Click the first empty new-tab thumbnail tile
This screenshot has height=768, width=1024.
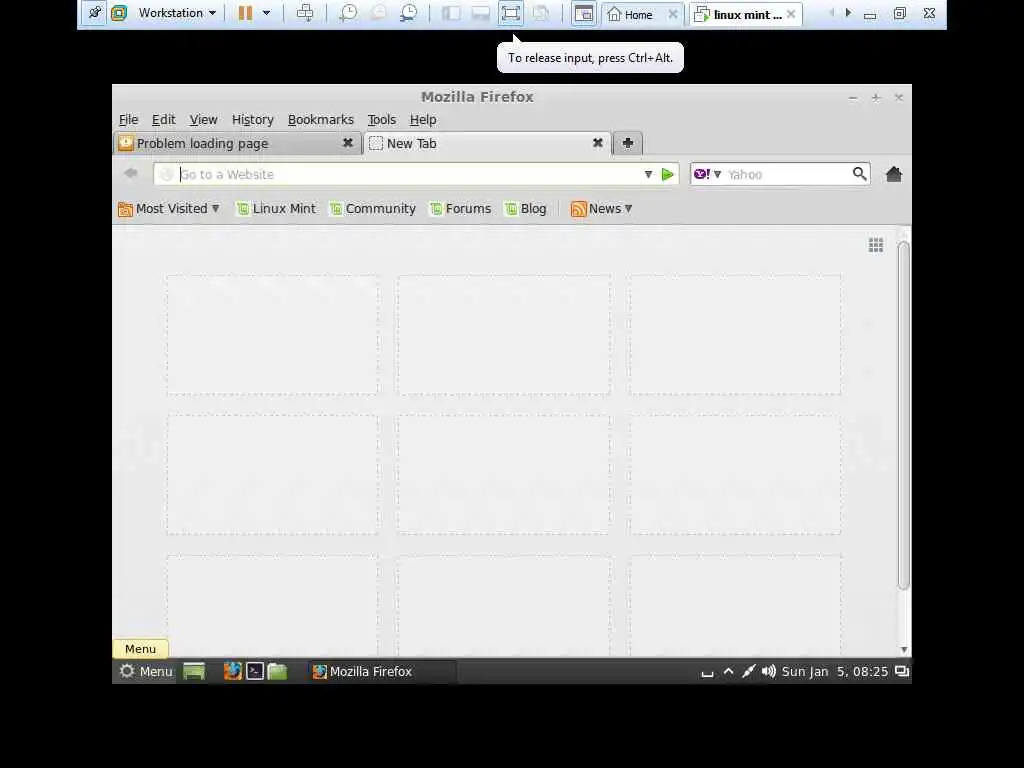272,335
